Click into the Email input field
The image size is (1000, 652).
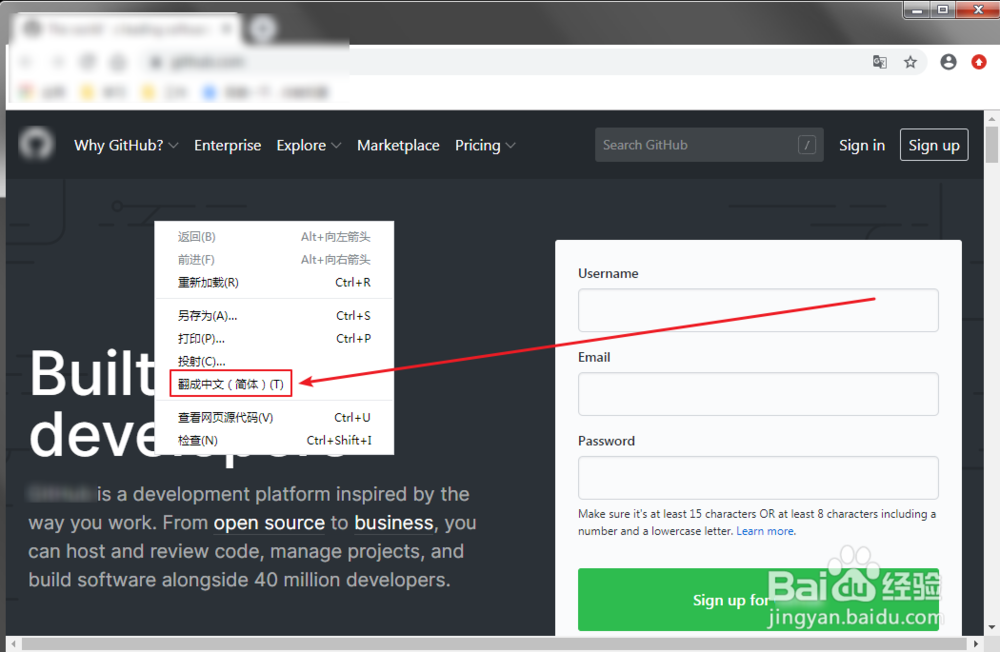[x=758, y=394]
